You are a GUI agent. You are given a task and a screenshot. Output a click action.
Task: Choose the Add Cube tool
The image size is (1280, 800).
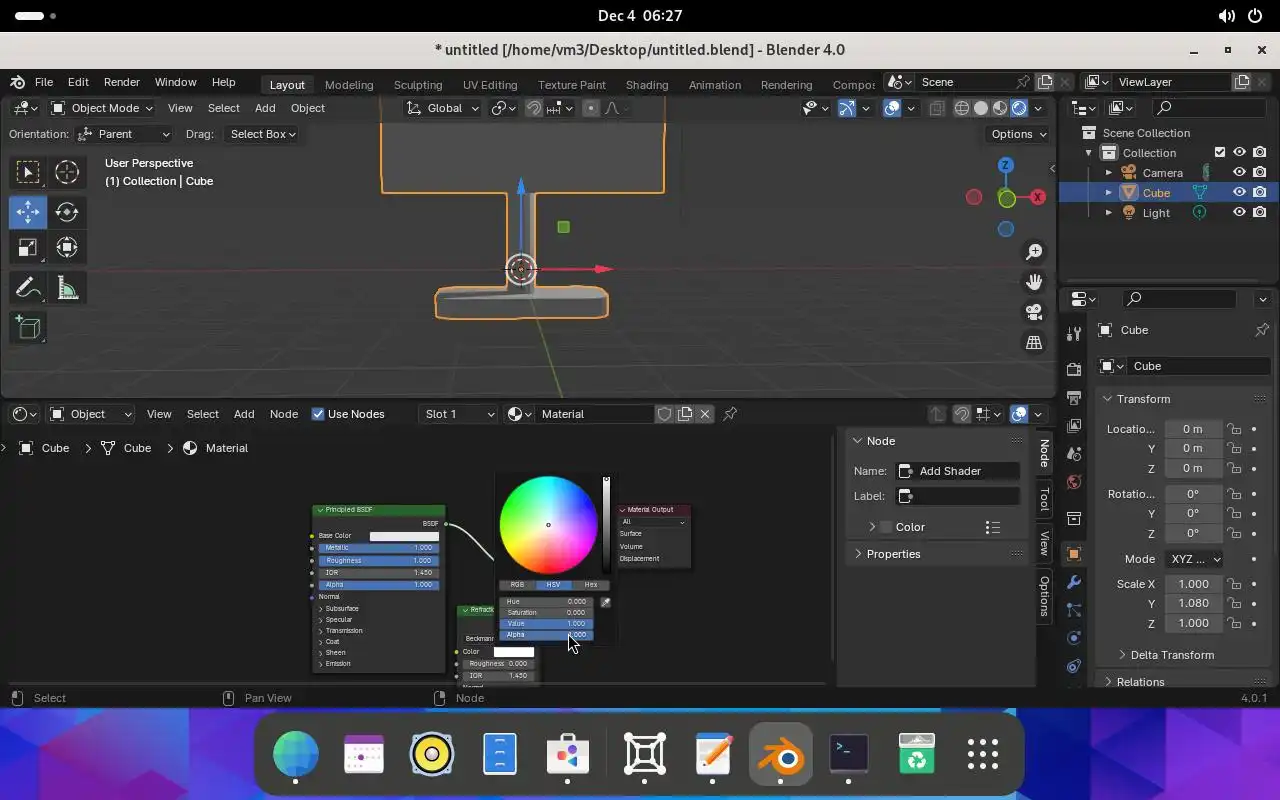coord(28,328)
